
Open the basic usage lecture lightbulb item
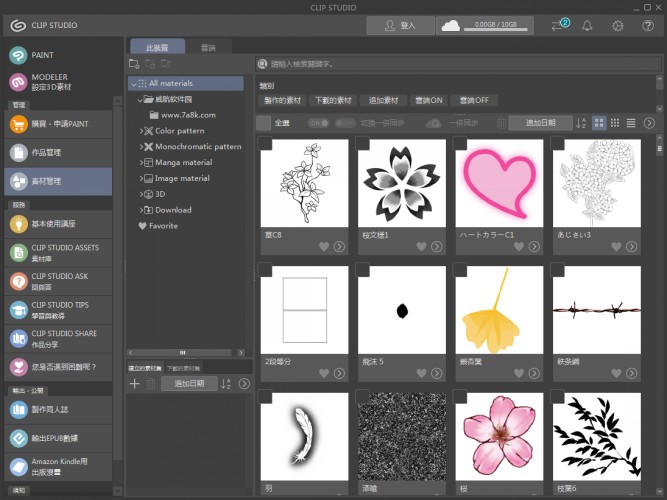pos(58,224)
